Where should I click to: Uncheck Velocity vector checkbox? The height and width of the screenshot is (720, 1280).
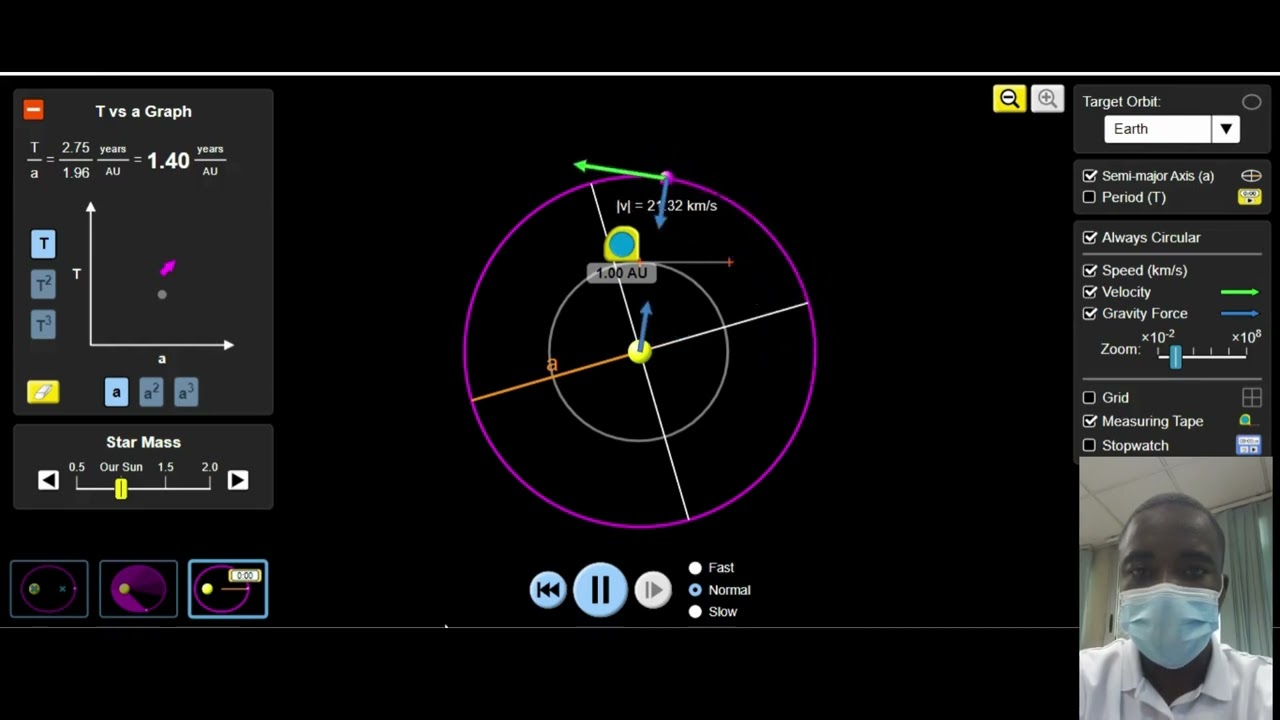[1090, 292]
